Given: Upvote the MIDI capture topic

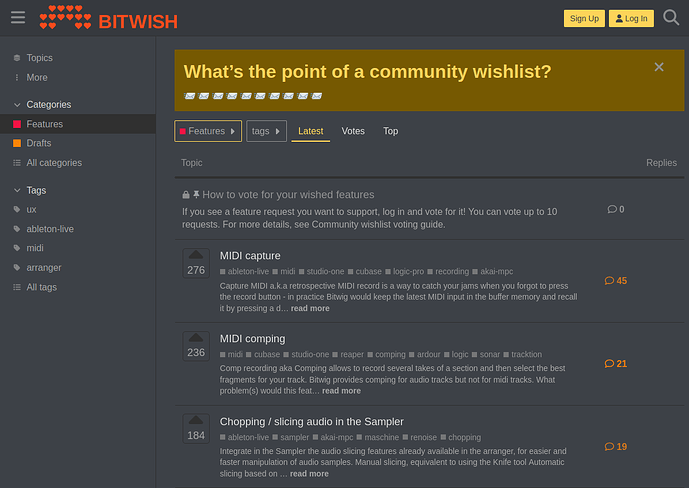Looking at the screenshot, I should pos(196,255).
